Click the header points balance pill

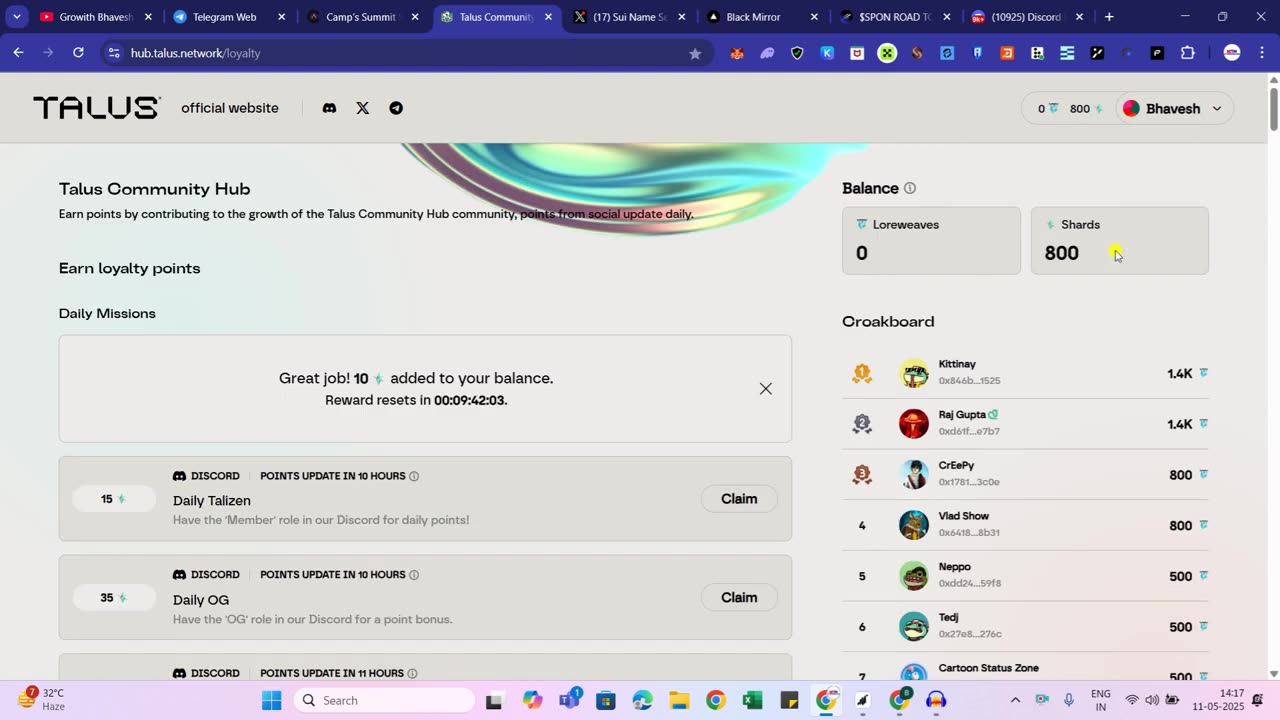[x=1069, y=109]
